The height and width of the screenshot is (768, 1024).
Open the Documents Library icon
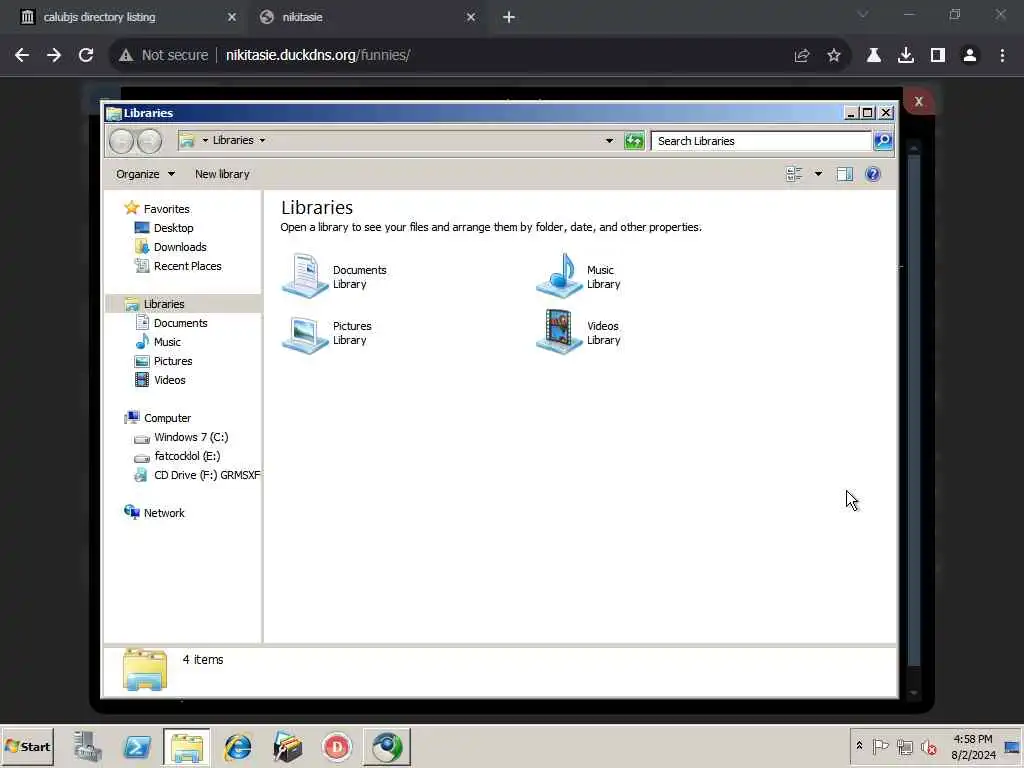click(x=305, y=276)
